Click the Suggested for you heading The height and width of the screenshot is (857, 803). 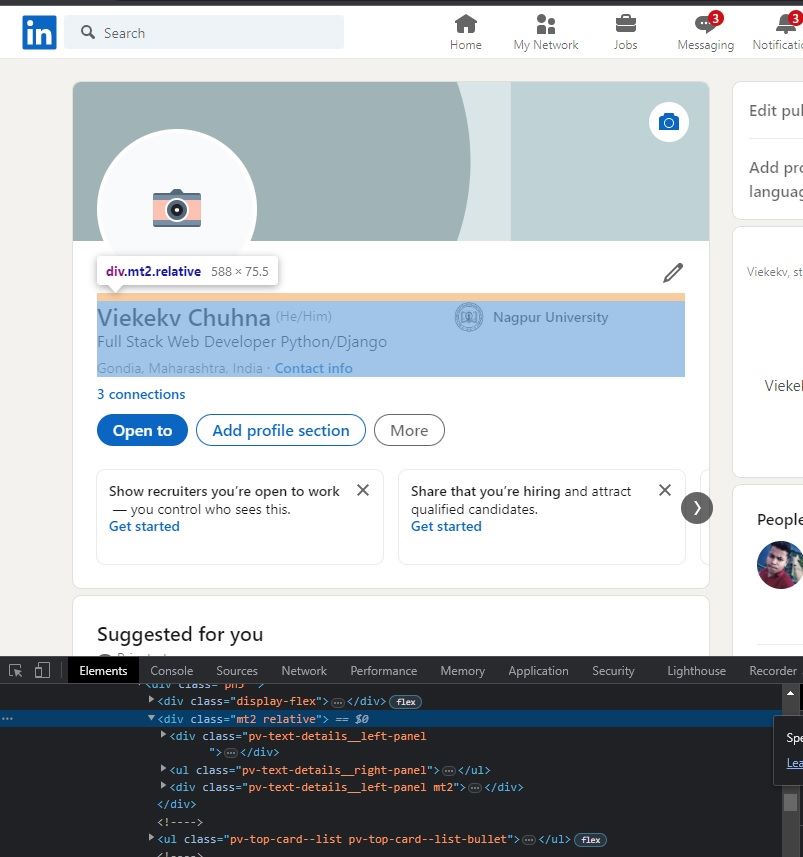pyautogui.click(x=180, y=634)
